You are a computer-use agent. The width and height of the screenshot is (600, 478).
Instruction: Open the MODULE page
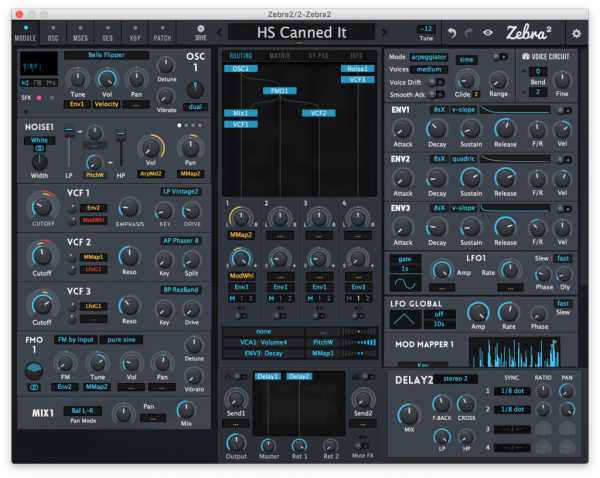coord(25,34)
